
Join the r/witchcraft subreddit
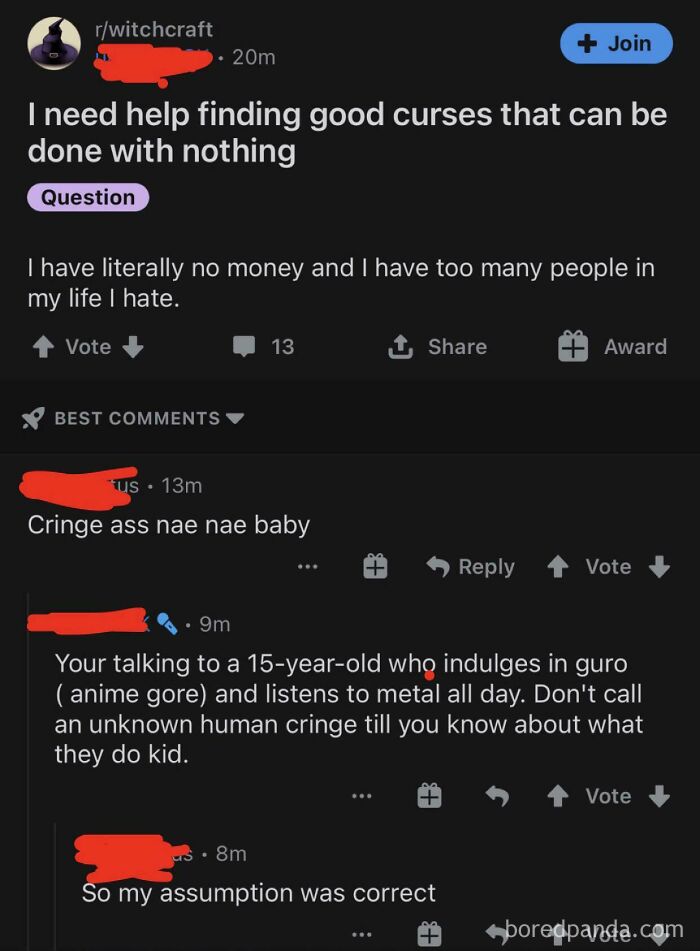pos(616,44)
